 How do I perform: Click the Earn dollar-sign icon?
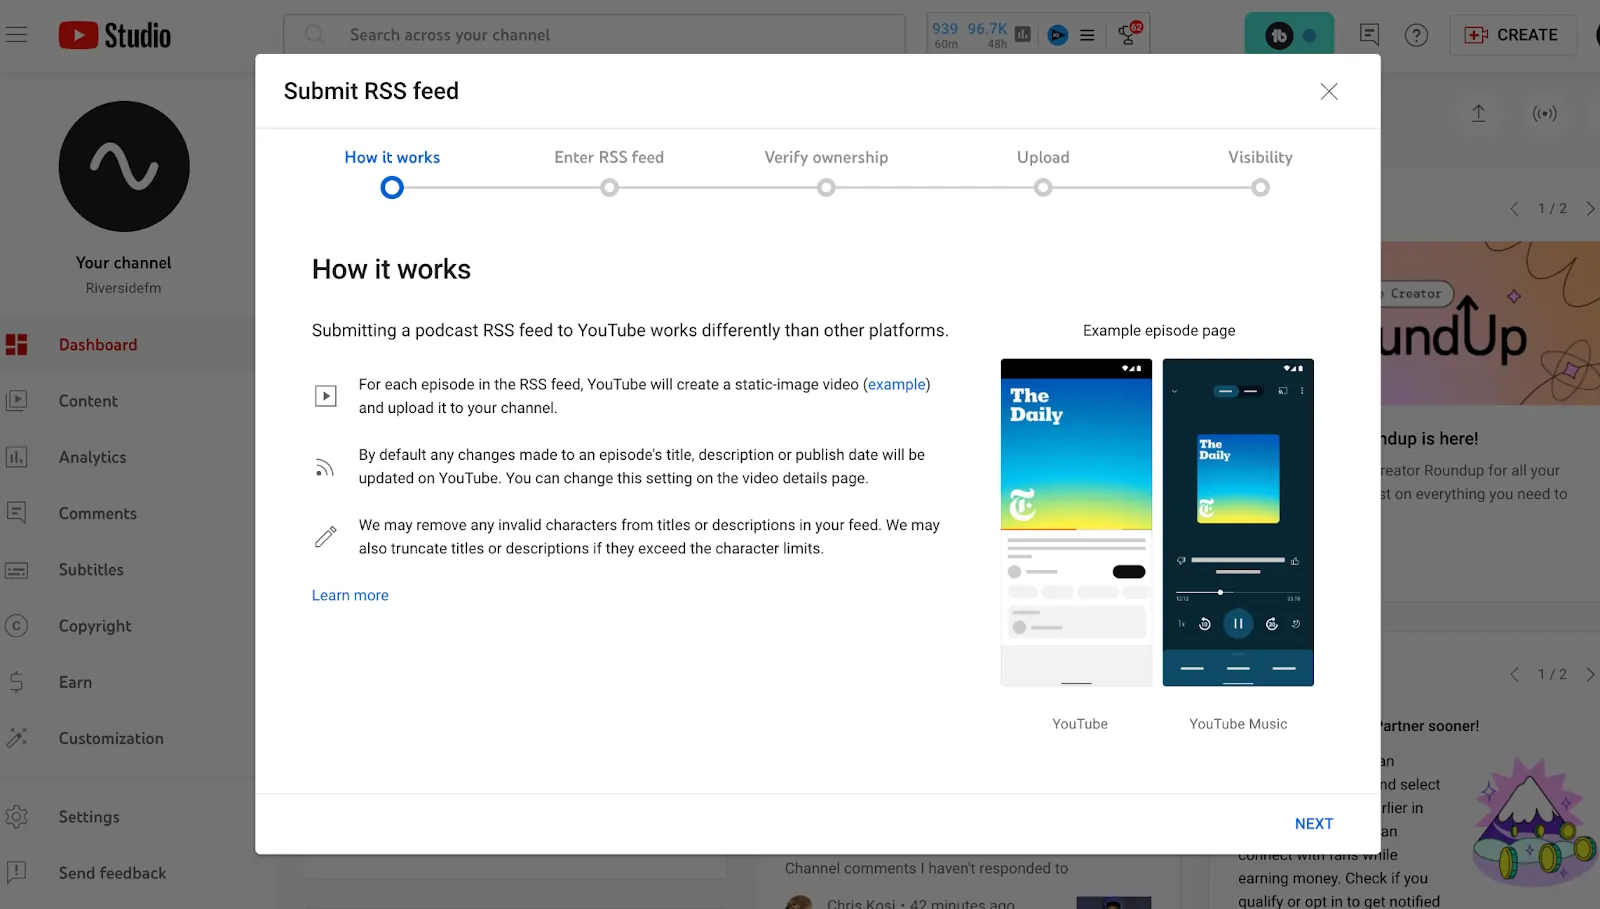(16, 682)
